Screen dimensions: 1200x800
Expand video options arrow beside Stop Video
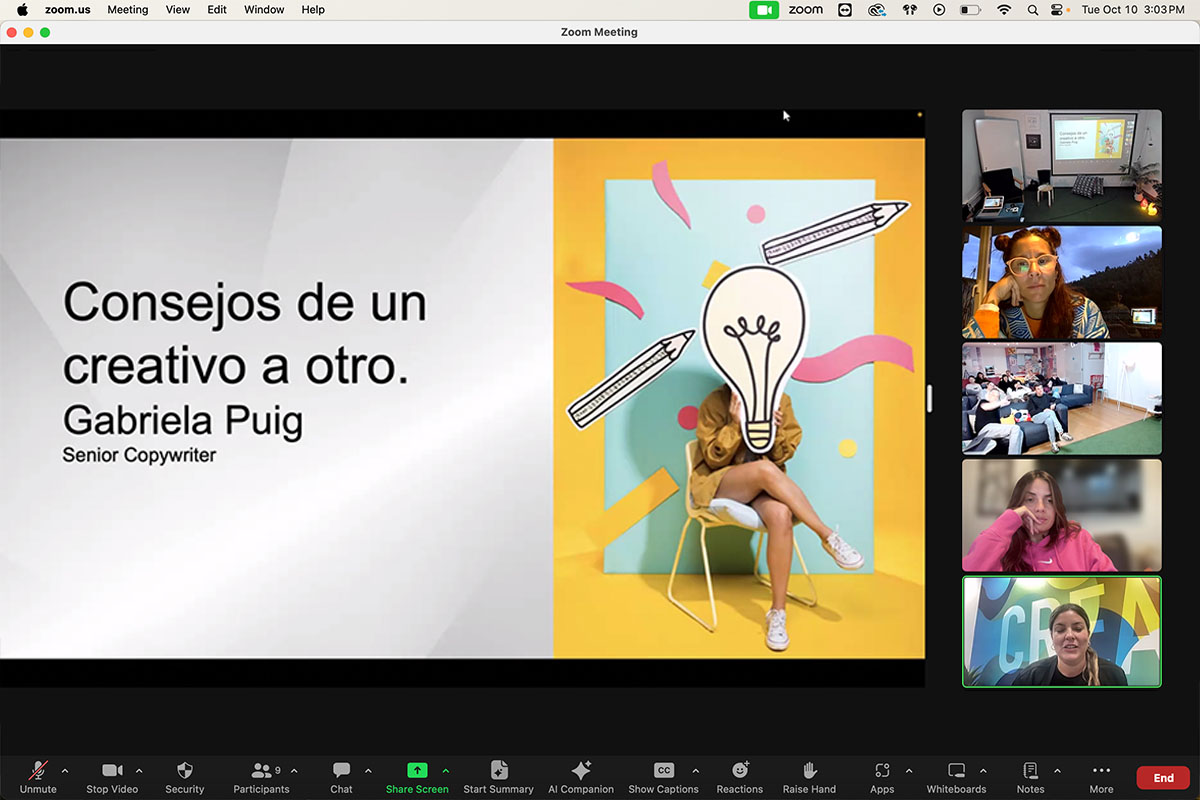pos(139,771)
